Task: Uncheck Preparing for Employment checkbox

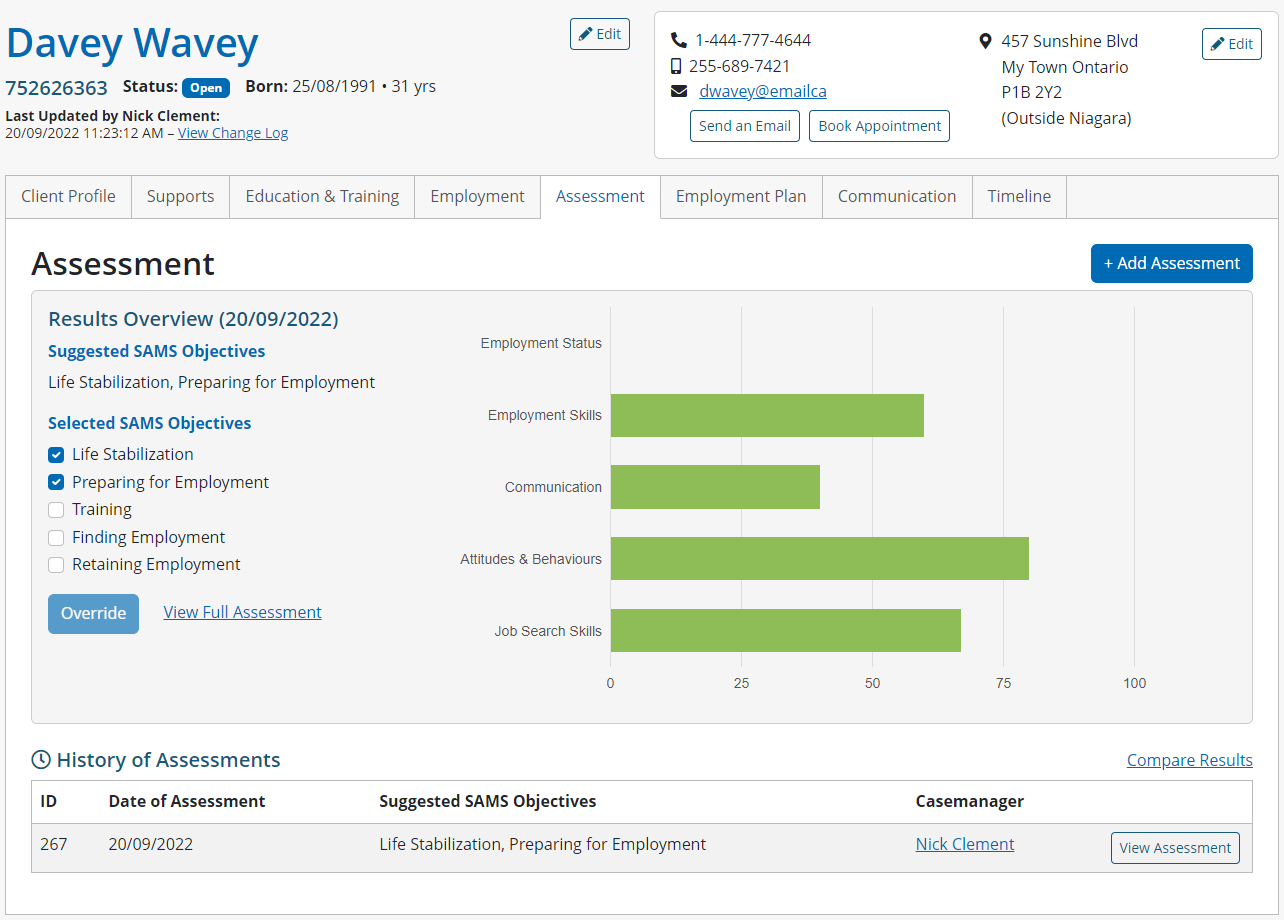Action: tap(57, 482)
